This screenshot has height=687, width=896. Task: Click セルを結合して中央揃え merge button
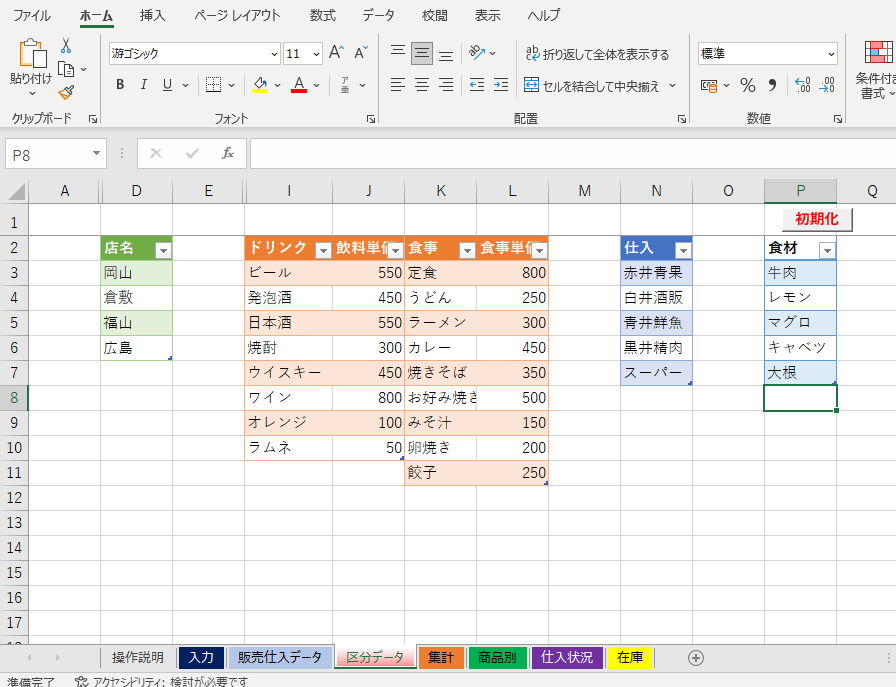pyautogui.click(x=592, y=86)
